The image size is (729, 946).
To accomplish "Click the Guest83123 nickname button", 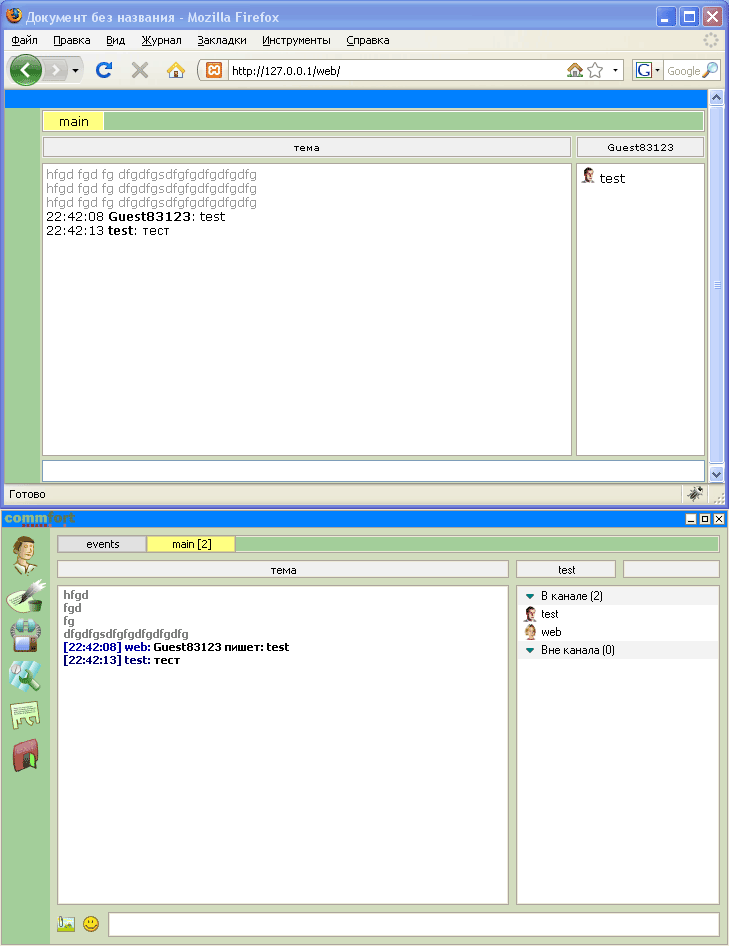I will coord(640,147).
